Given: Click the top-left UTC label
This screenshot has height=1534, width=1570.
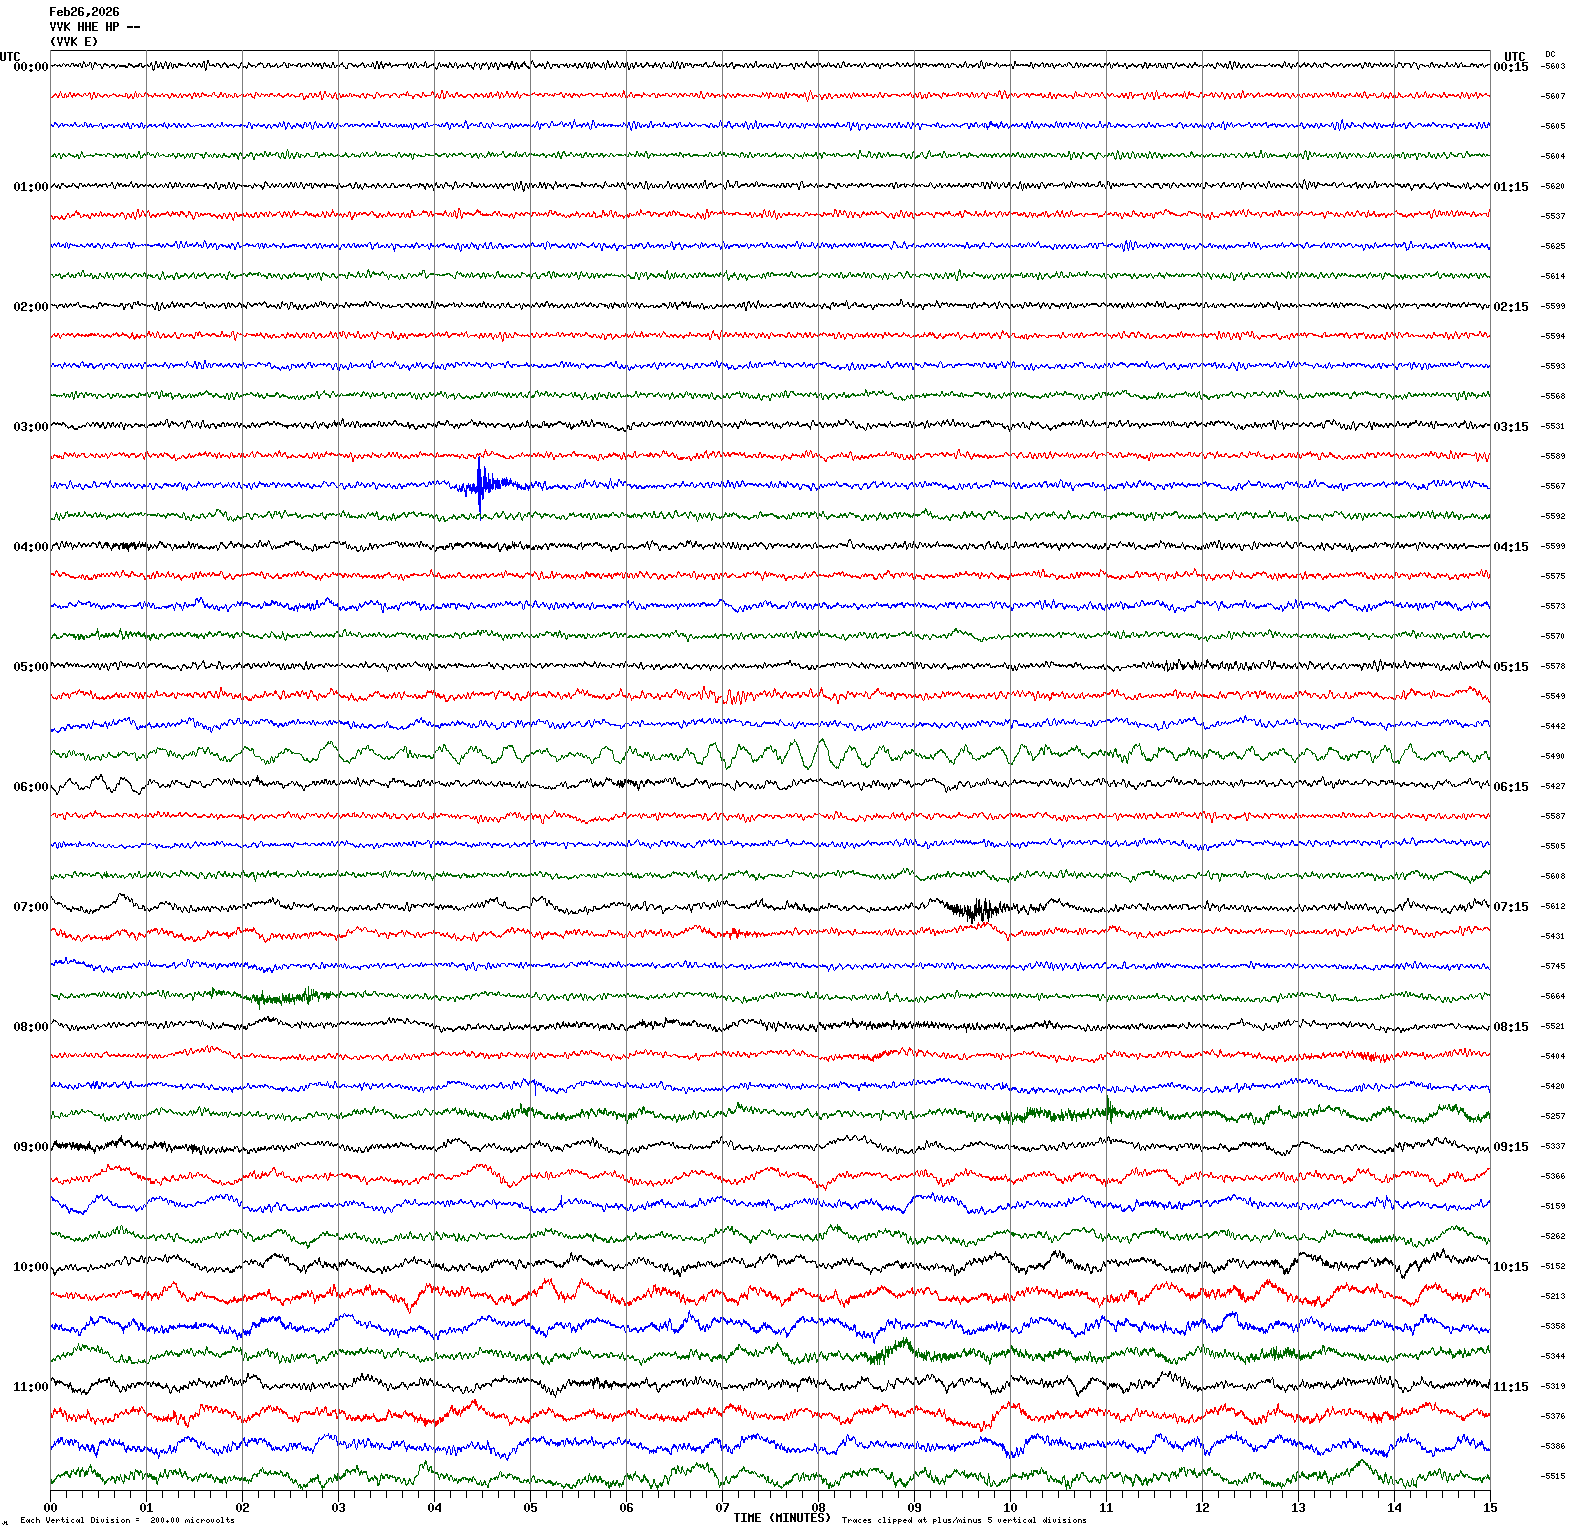Looking at the screenshot, I should (x=10, y=57).
